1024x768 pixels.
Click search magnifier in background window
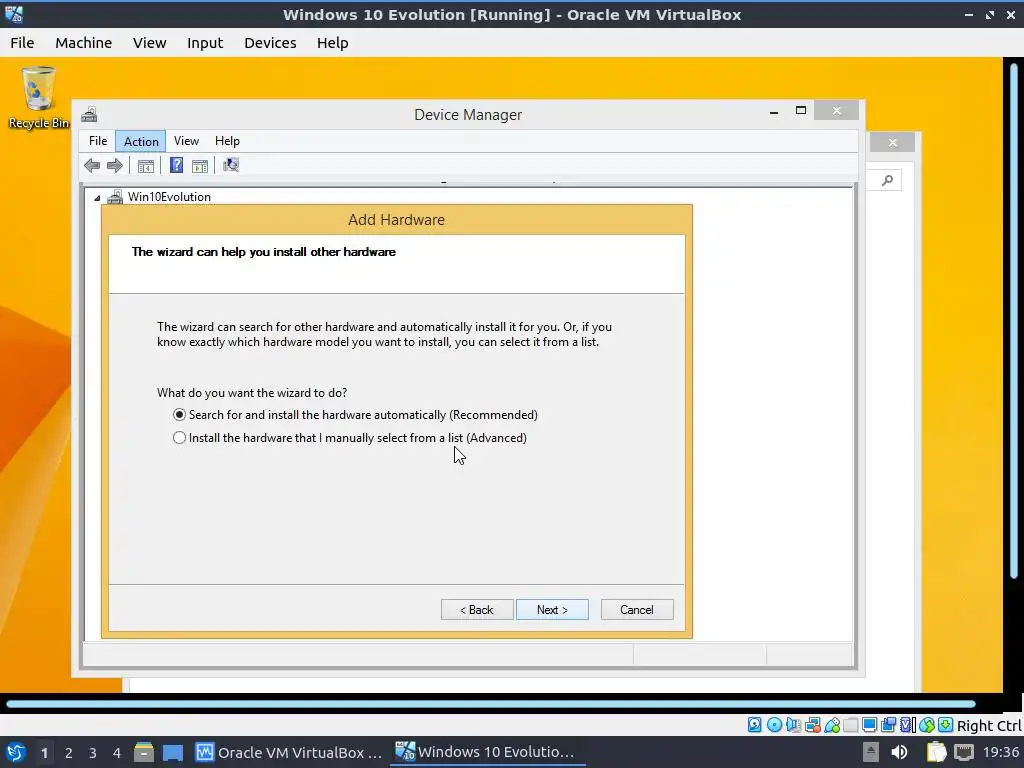click(887, 180)
